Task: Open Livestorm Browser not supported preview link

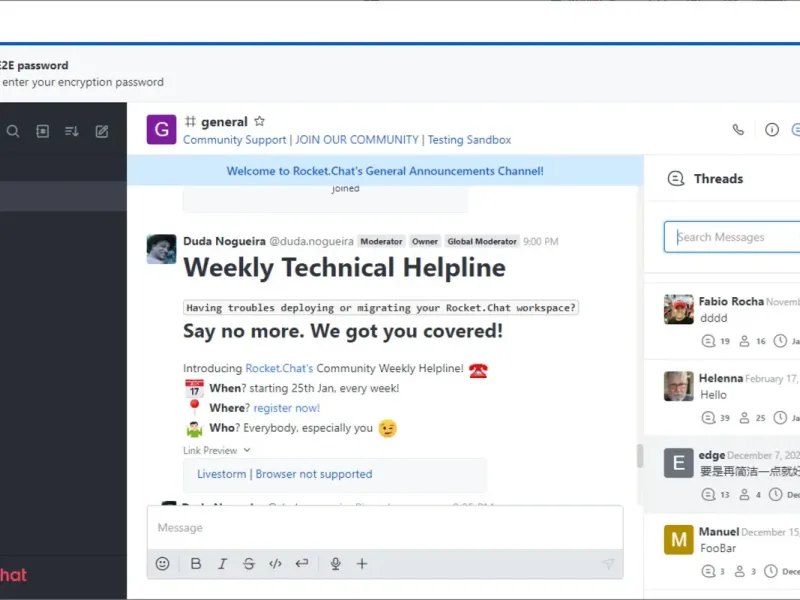Action: 285,474
